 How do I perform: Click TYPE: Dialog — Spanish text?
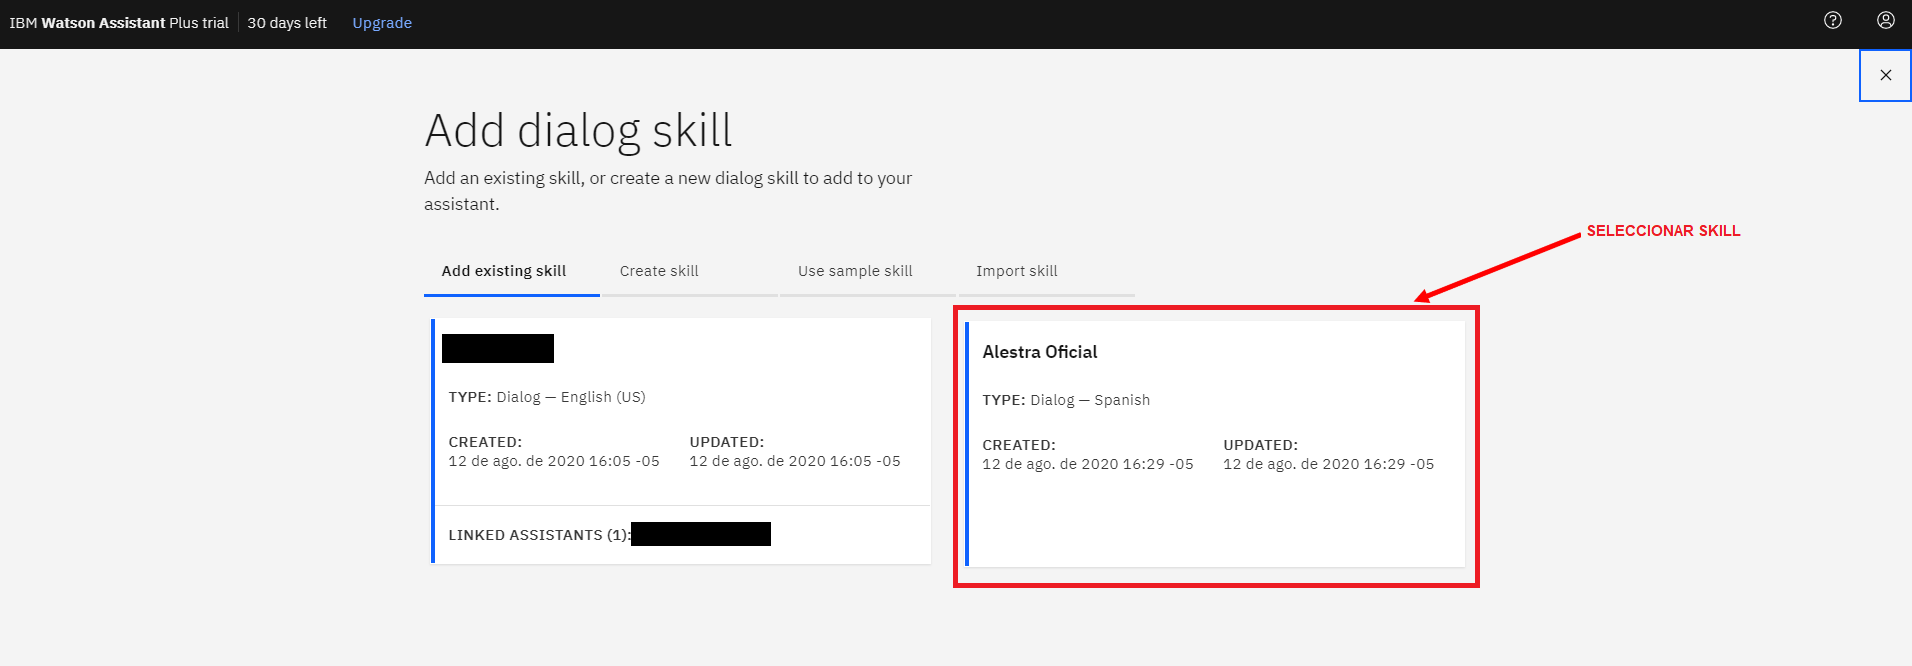pyautogui.click(x=1066, y=400)
